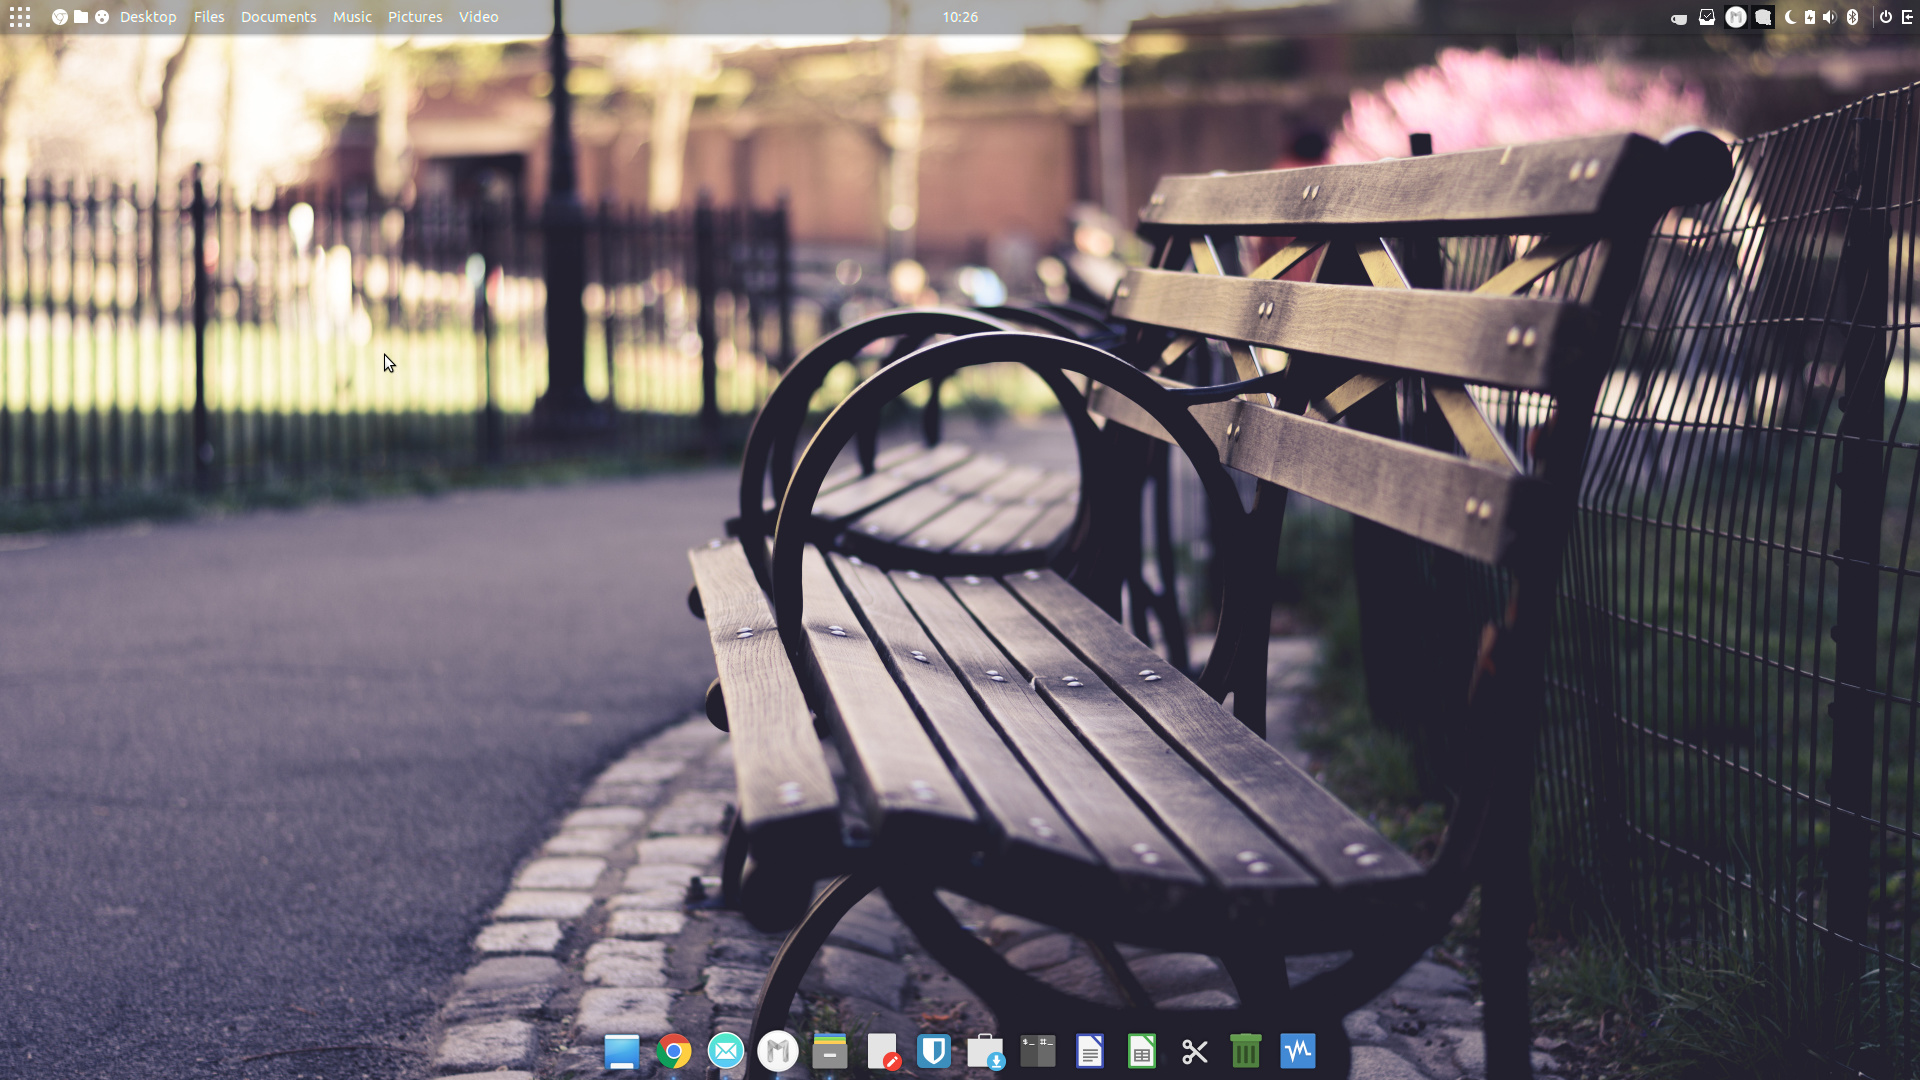
Task: Toggle night light moon indicator
Action: (x=1790, y=17)
